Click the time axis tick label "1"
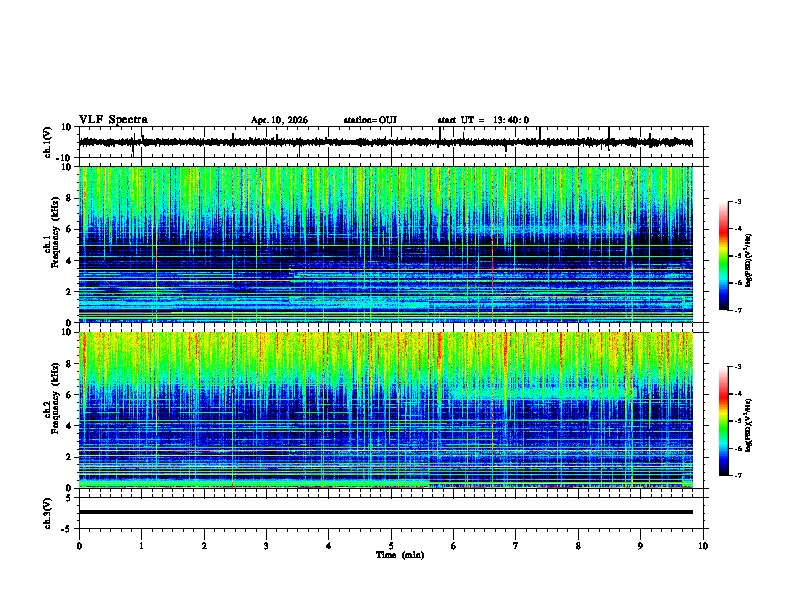792x612 pixels. 141,546
